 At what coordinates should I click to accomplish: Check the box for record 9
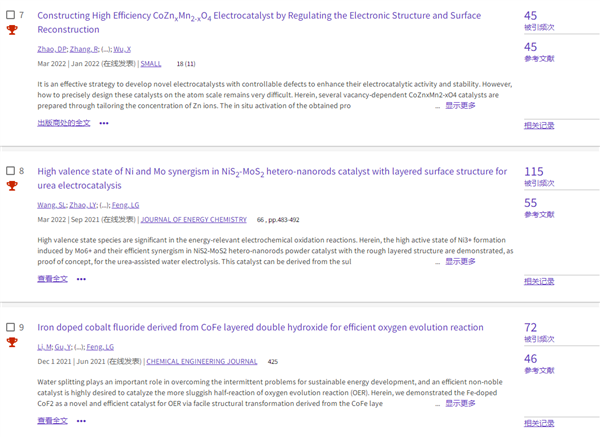point(10,327)
